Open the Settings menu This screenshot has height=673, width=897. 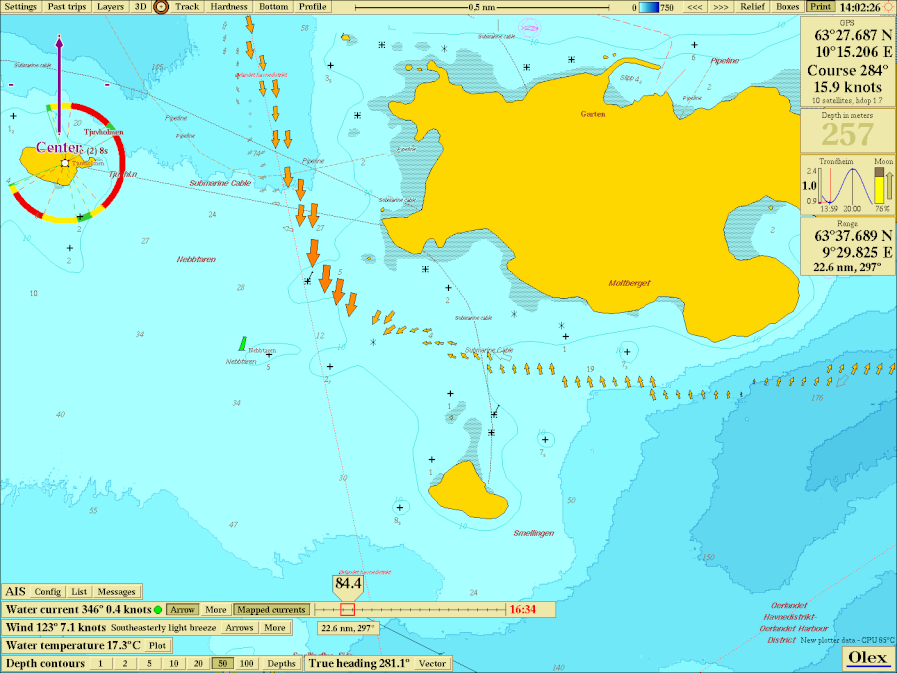(21, 7)
